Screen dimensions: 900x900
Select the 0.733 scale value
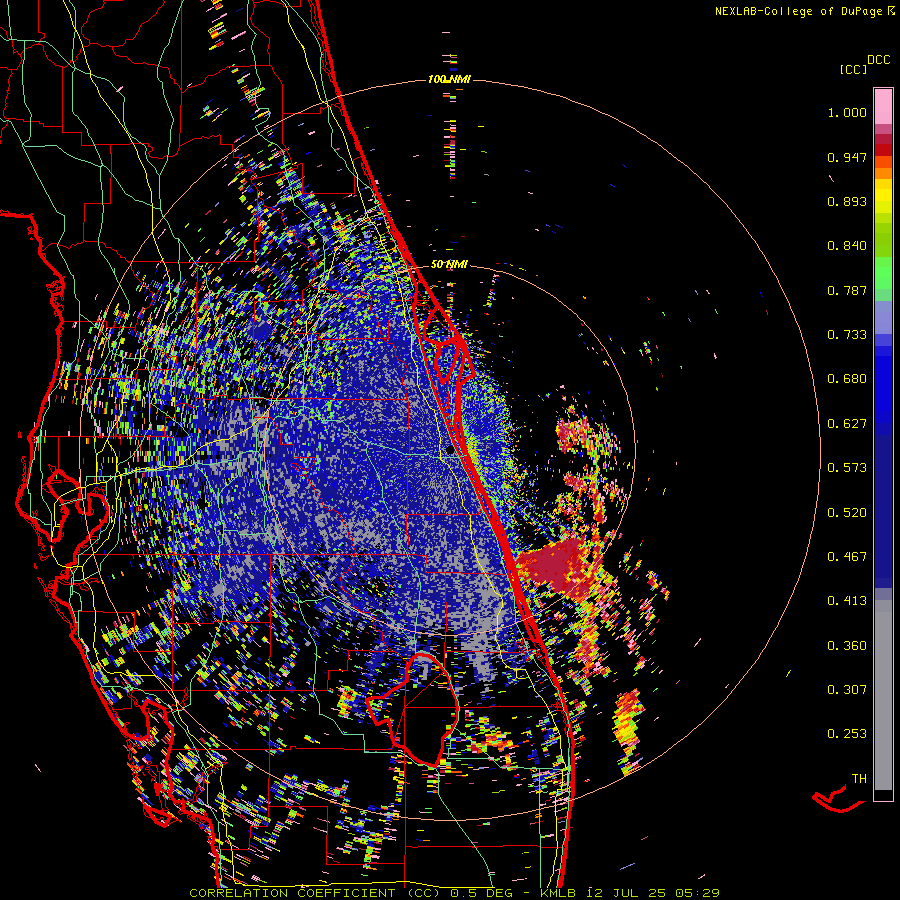[x=847, y=335]
